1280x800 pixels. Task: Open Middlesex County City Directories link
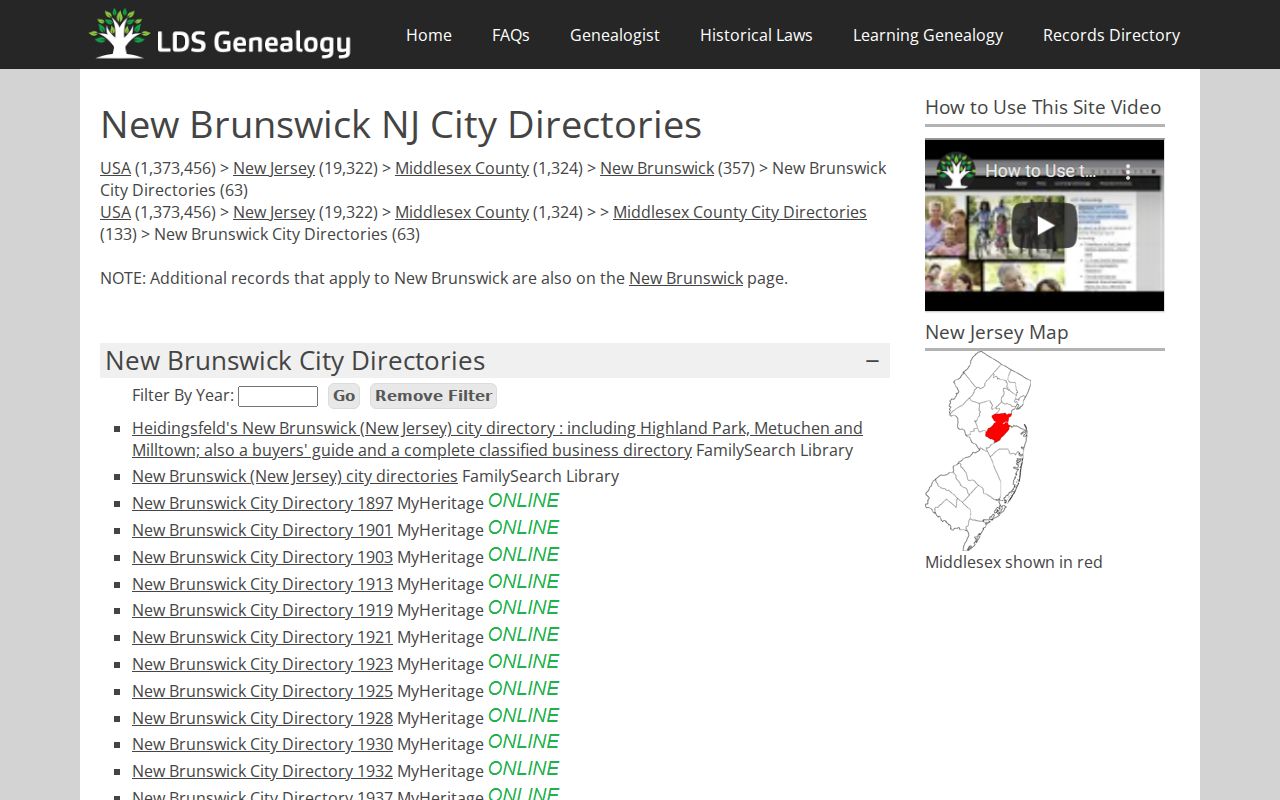(x=740, y=212)
